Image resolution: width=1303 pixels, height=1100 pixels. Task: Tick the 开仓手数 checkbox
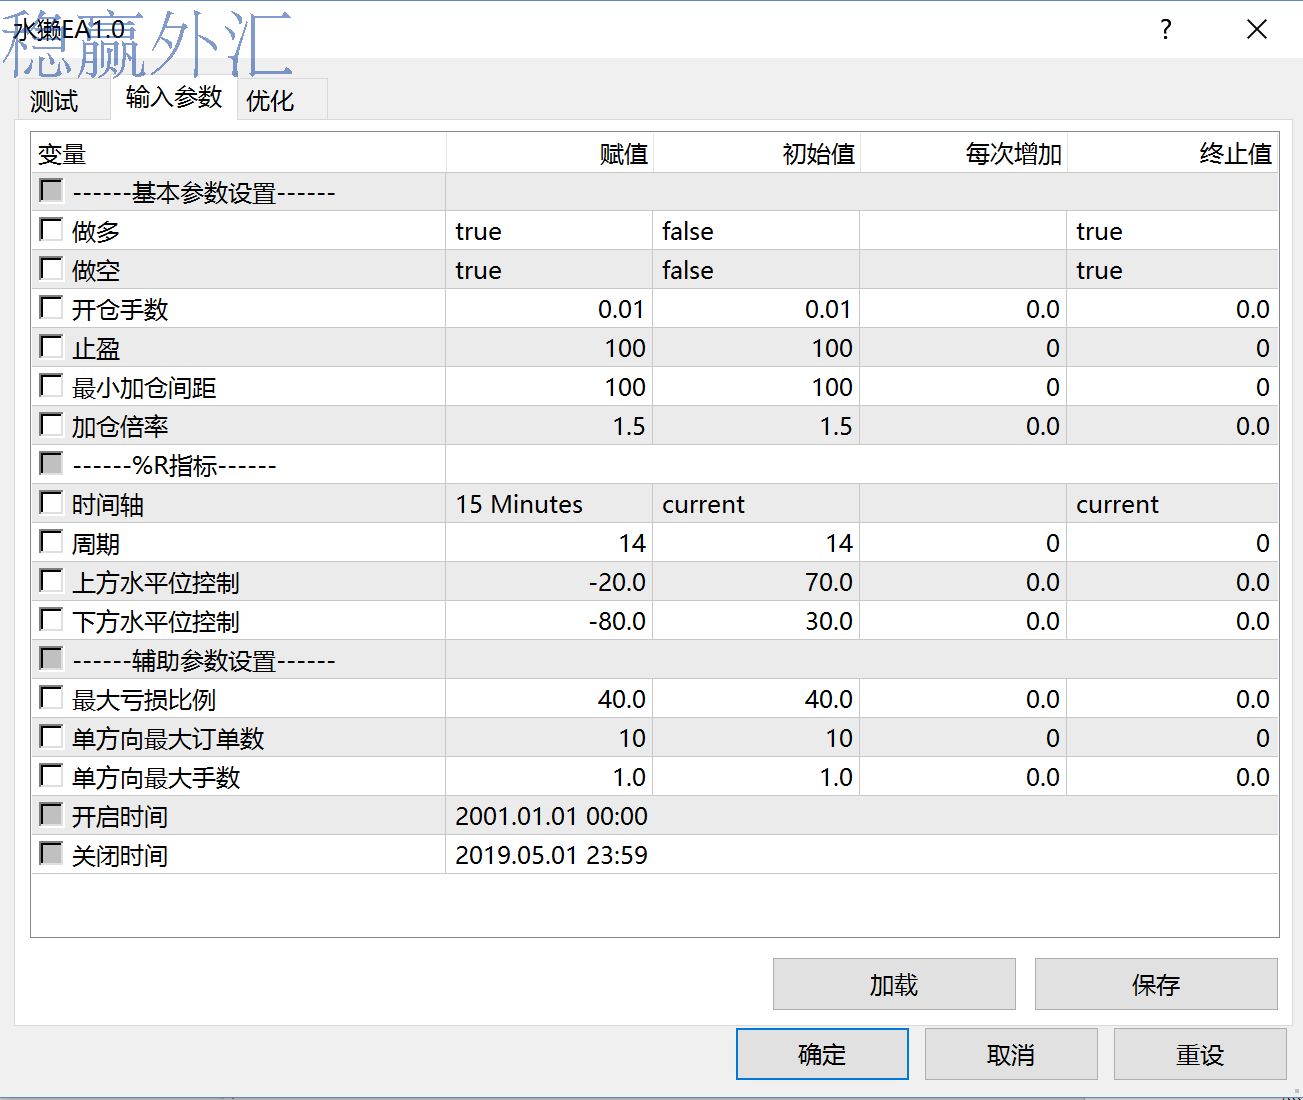(51, 307)
